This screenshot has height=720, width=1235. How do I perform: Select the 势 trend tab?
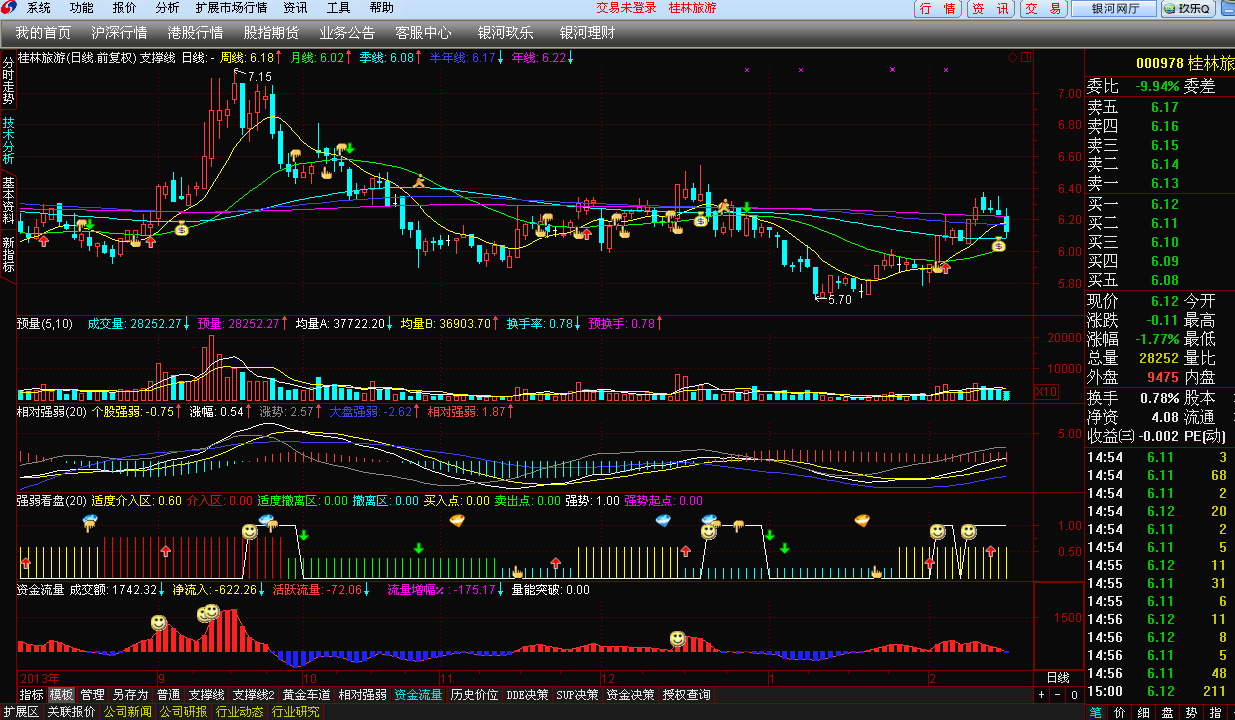coord(1191,712)
